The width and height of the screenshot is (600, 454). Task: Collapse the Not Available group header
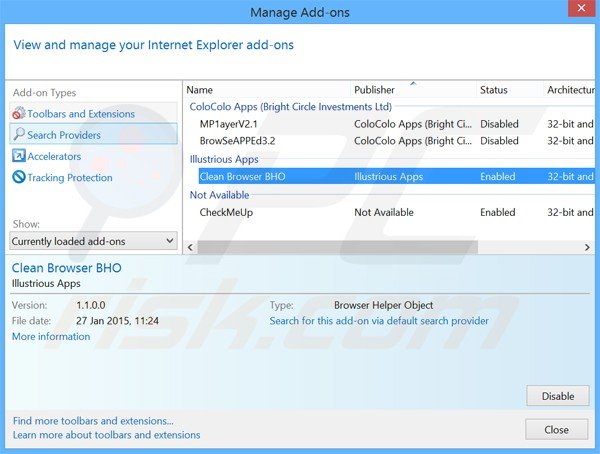click(219, 195)
